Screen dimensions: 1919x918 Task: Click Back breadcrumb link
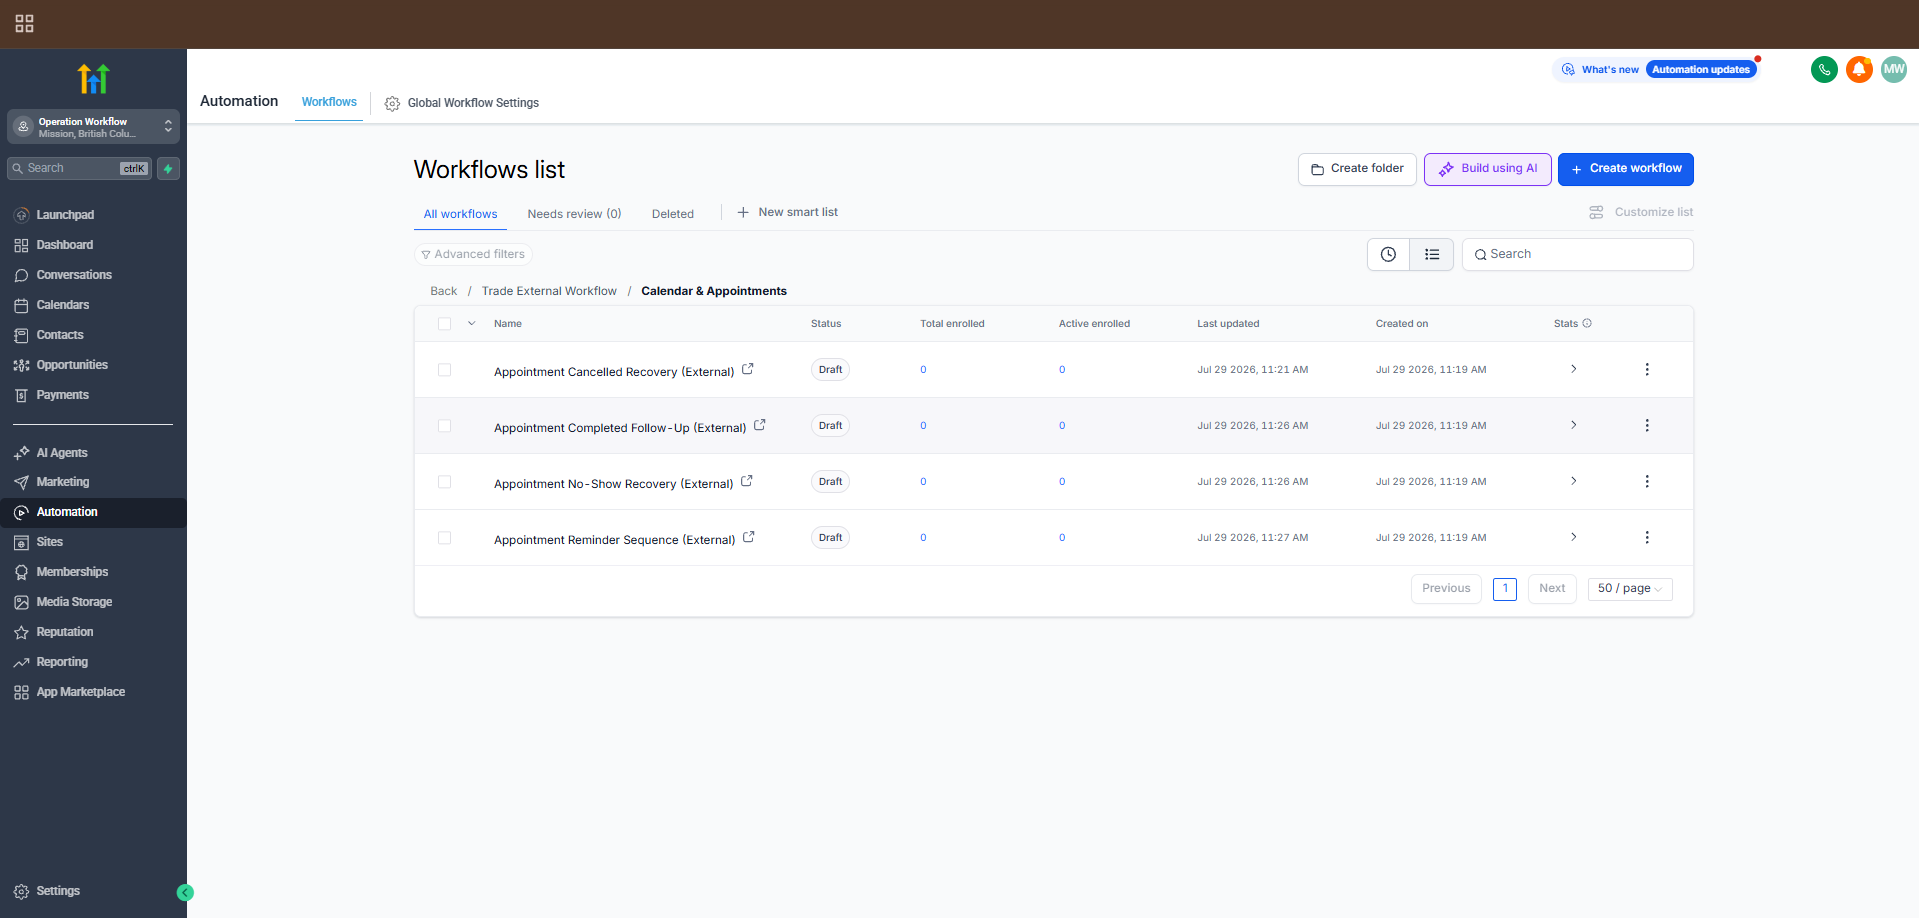[x=444, y=291]
